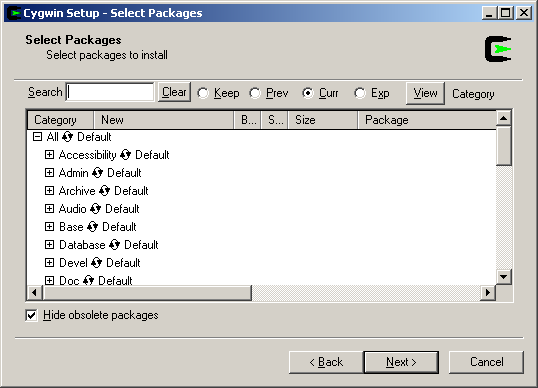Click the Base category cycle icon
Screen dimensions: 538x388
[x=93, y=227]
